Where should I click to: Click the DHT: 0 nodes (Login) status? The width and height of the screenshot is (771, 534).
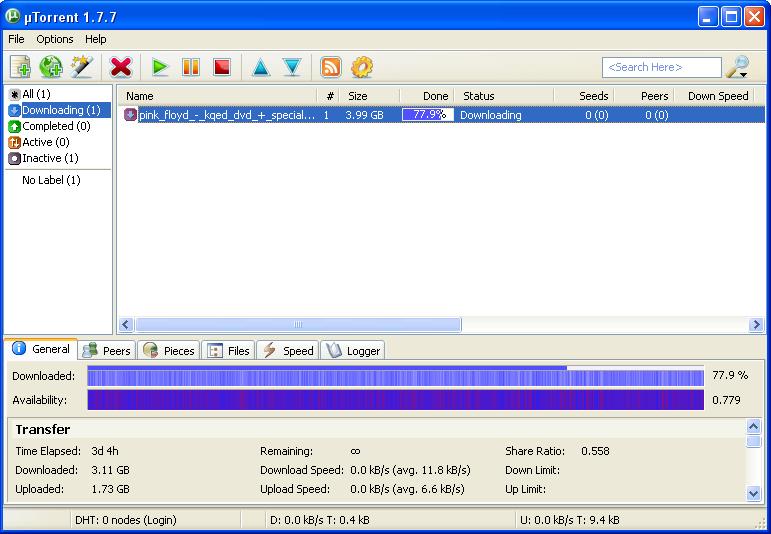click(126, 520)
